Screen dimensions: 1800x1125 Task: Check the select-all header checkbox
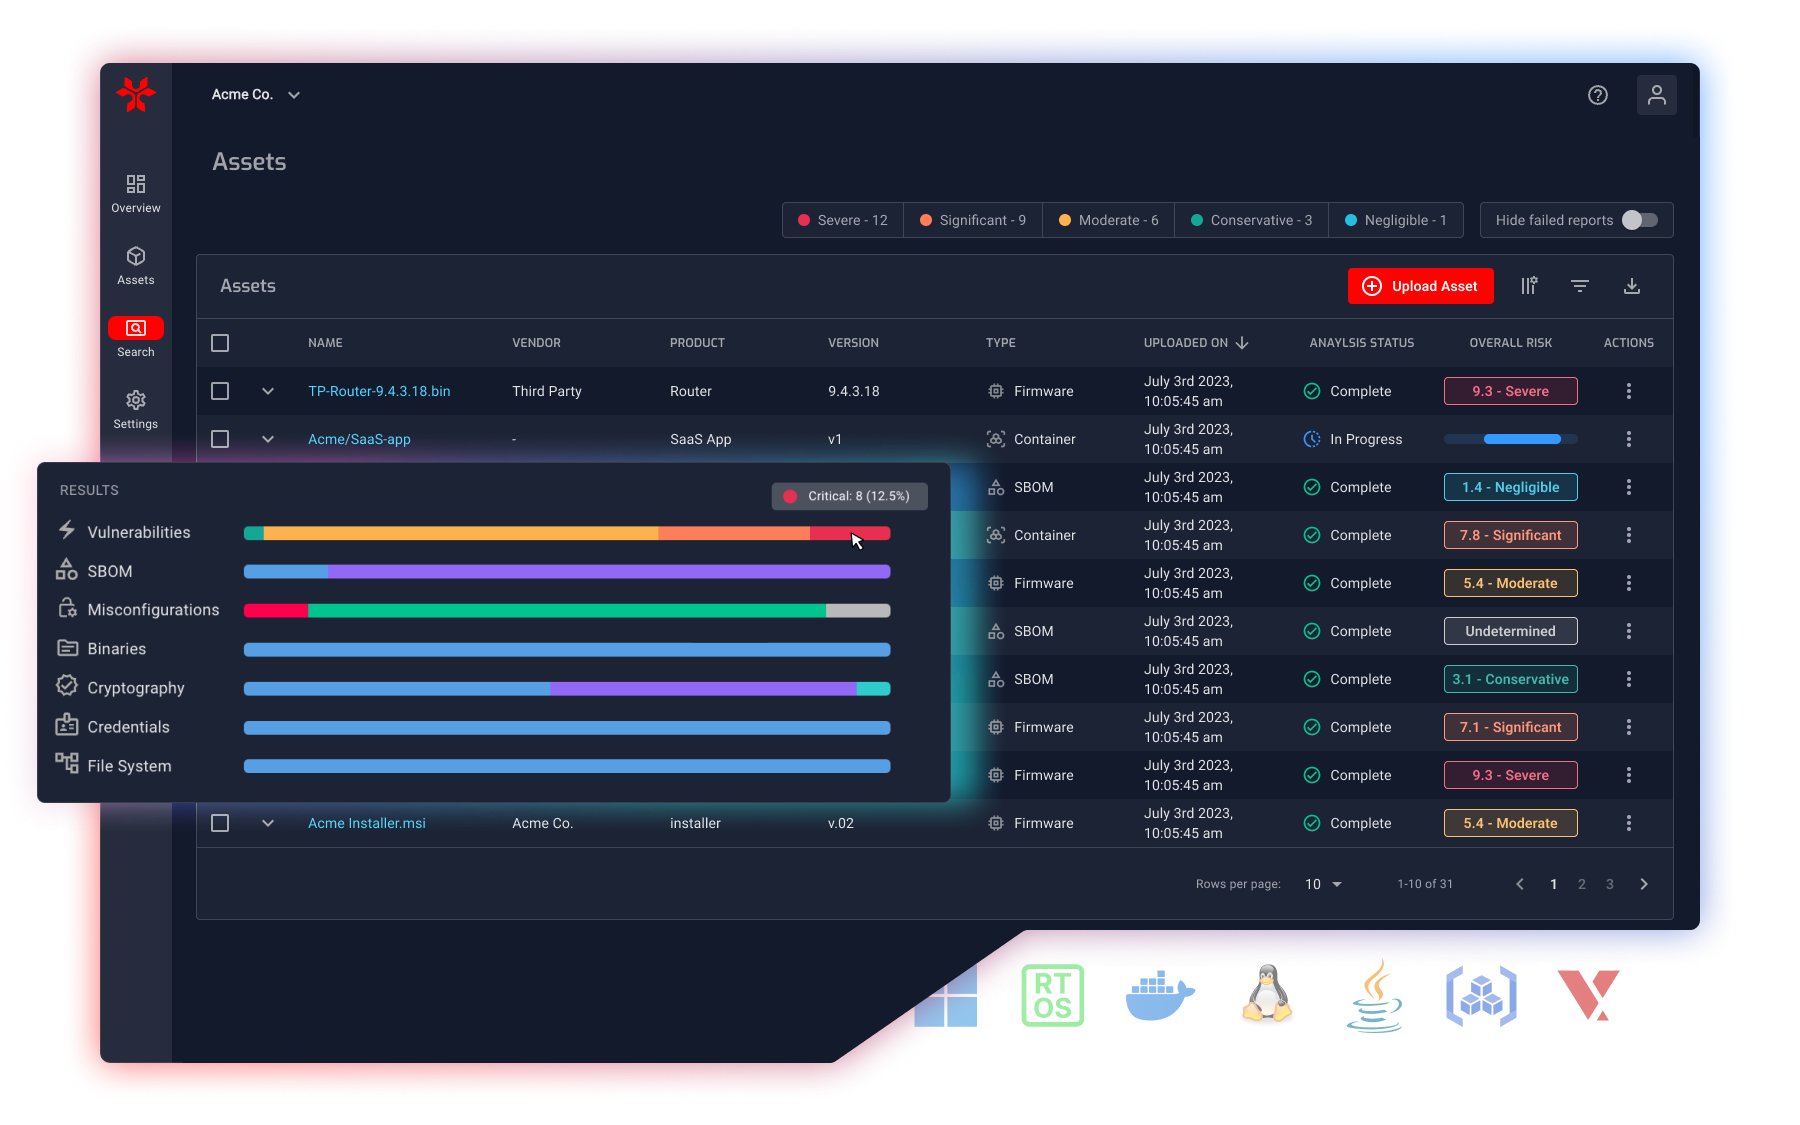click(x=220, y=343)
